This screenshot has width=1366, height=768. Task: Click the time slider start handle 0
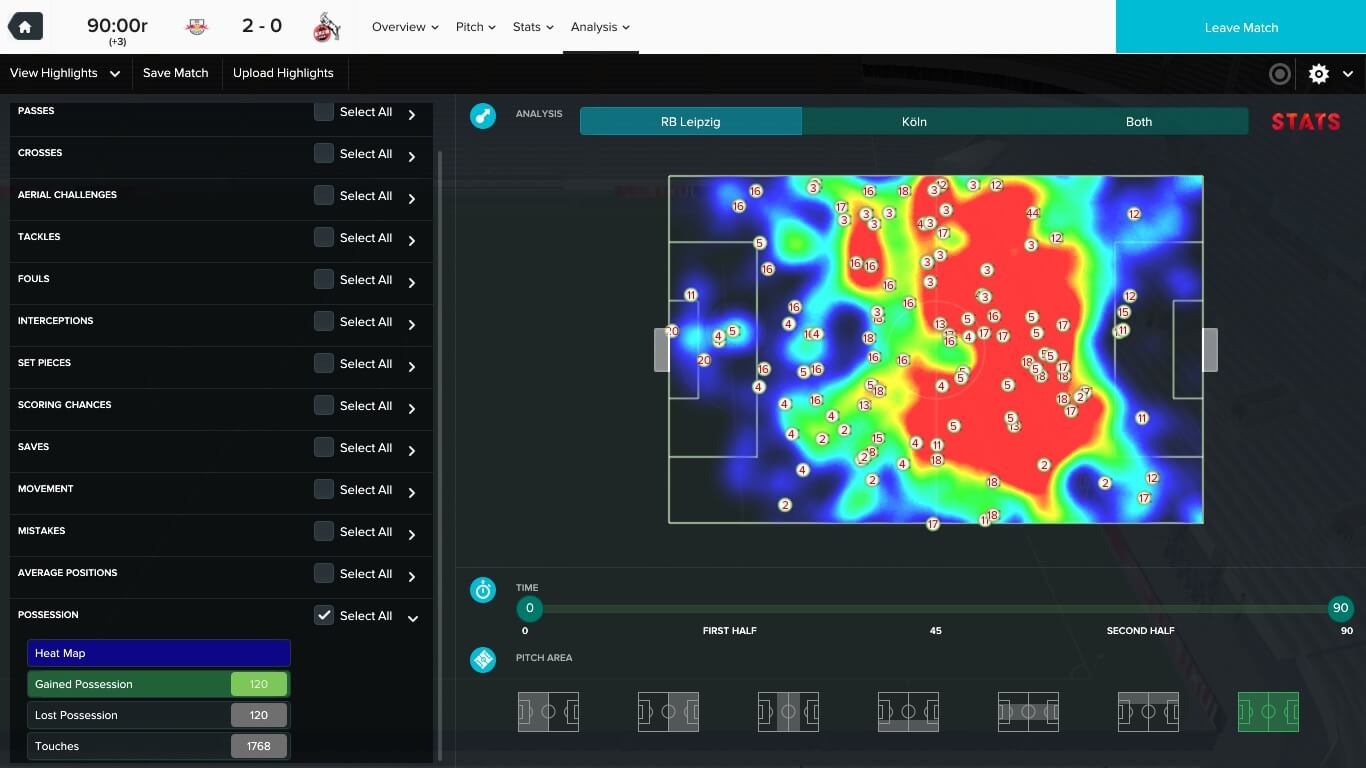(529, 608)
